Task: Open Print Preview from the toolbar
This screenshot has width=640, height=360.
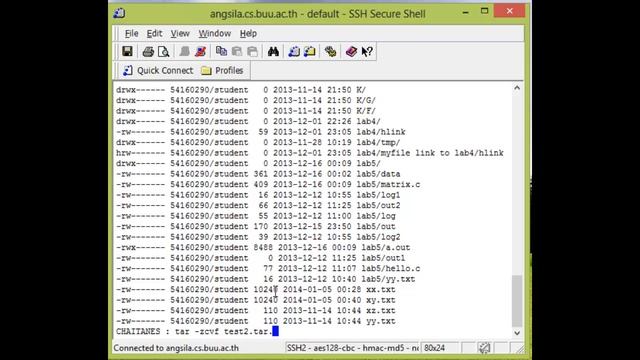Action: point(163,51)
